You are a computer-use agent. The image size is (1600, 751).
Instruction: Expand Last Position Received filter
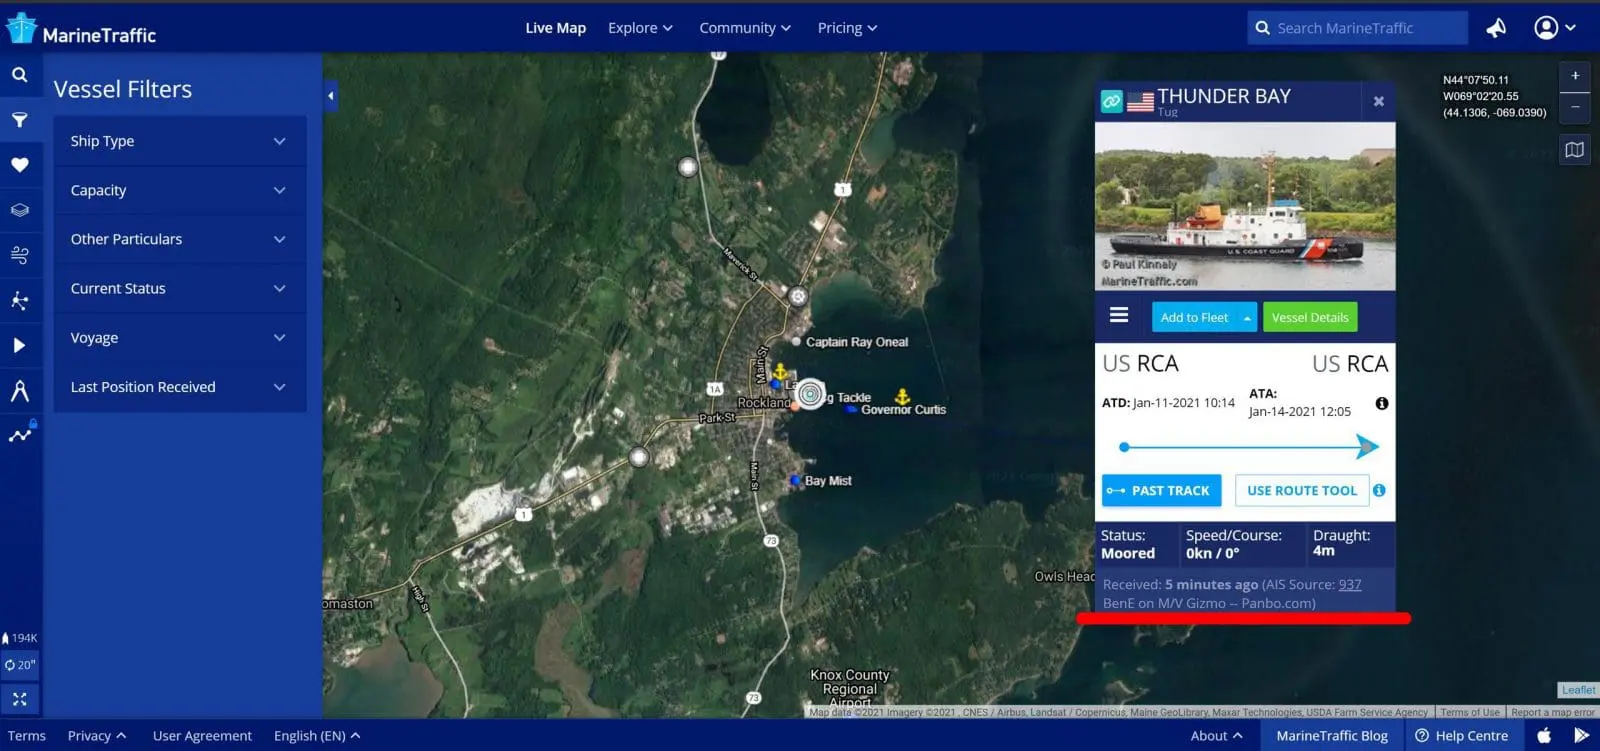(179, 387)
